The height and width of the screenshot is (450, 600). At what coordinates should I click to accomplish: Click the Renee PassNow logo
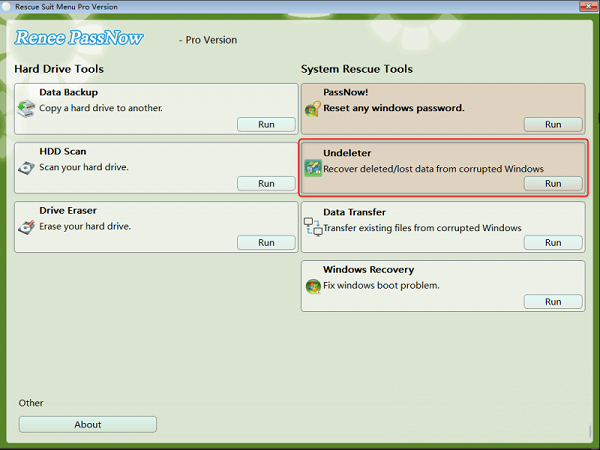(79, 38)
